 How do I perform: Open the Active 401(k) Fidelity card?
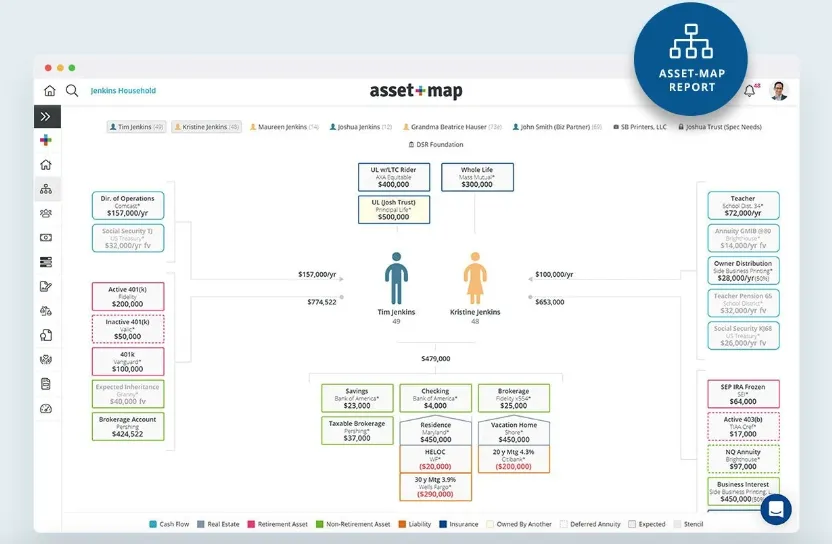tap(128, 296)
